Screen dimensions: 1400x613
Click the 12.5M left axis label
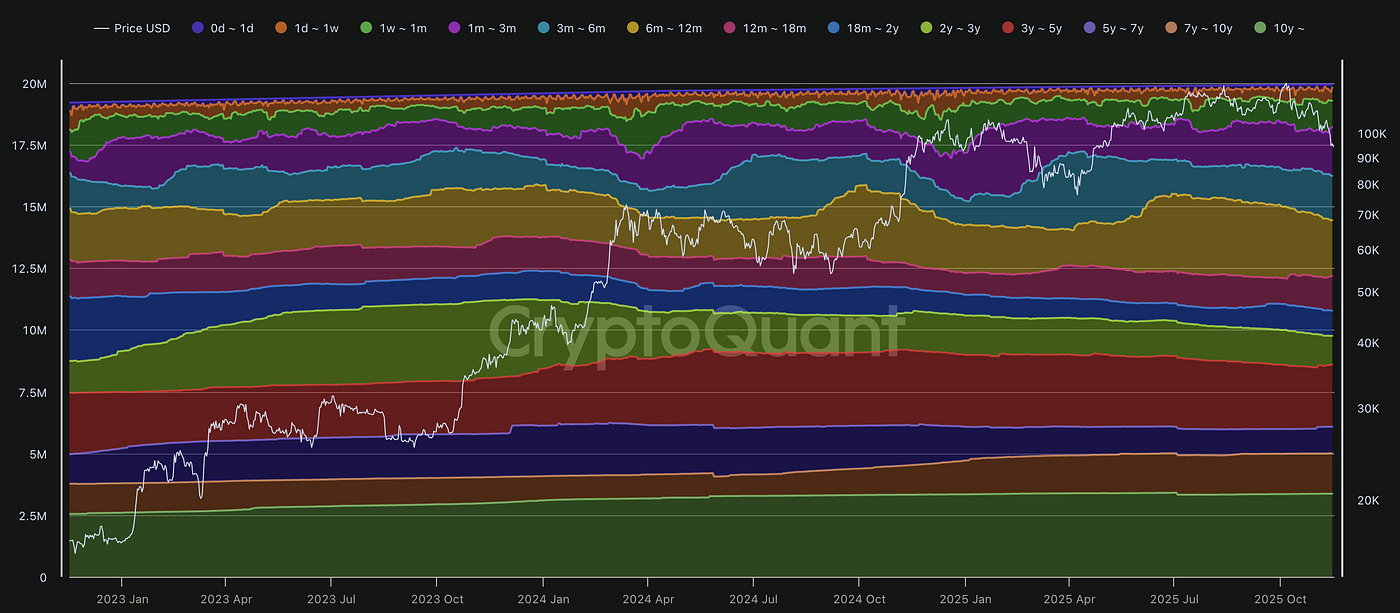(x=28, y=269)
